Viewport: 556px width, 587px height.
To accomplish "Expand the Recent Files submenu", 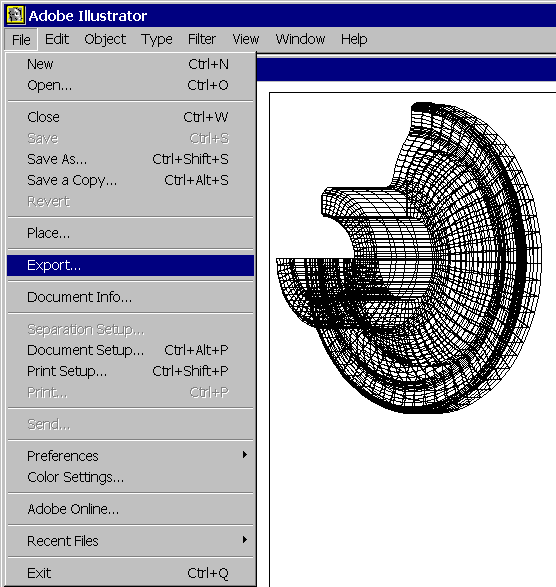I will tap(130, 541).
